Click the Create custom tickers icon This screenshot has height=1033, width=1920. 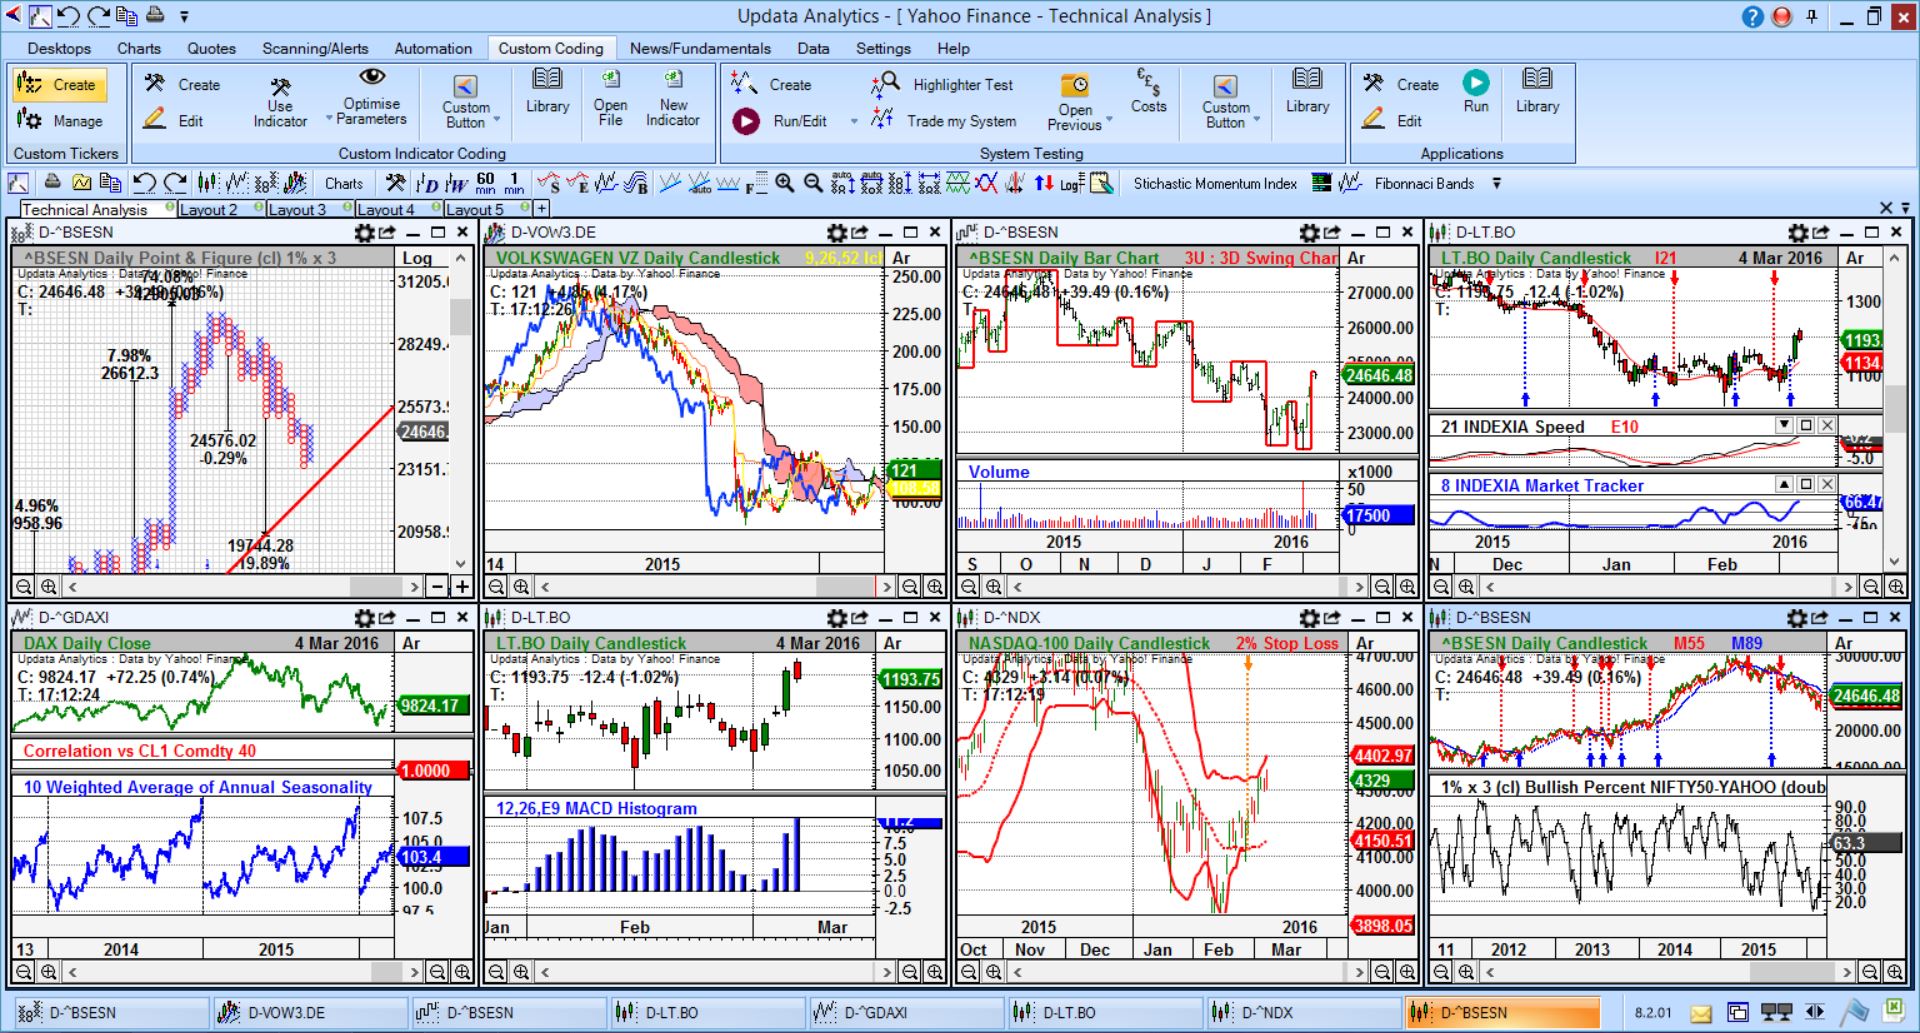pyautogui.click(x=59, y=85)
